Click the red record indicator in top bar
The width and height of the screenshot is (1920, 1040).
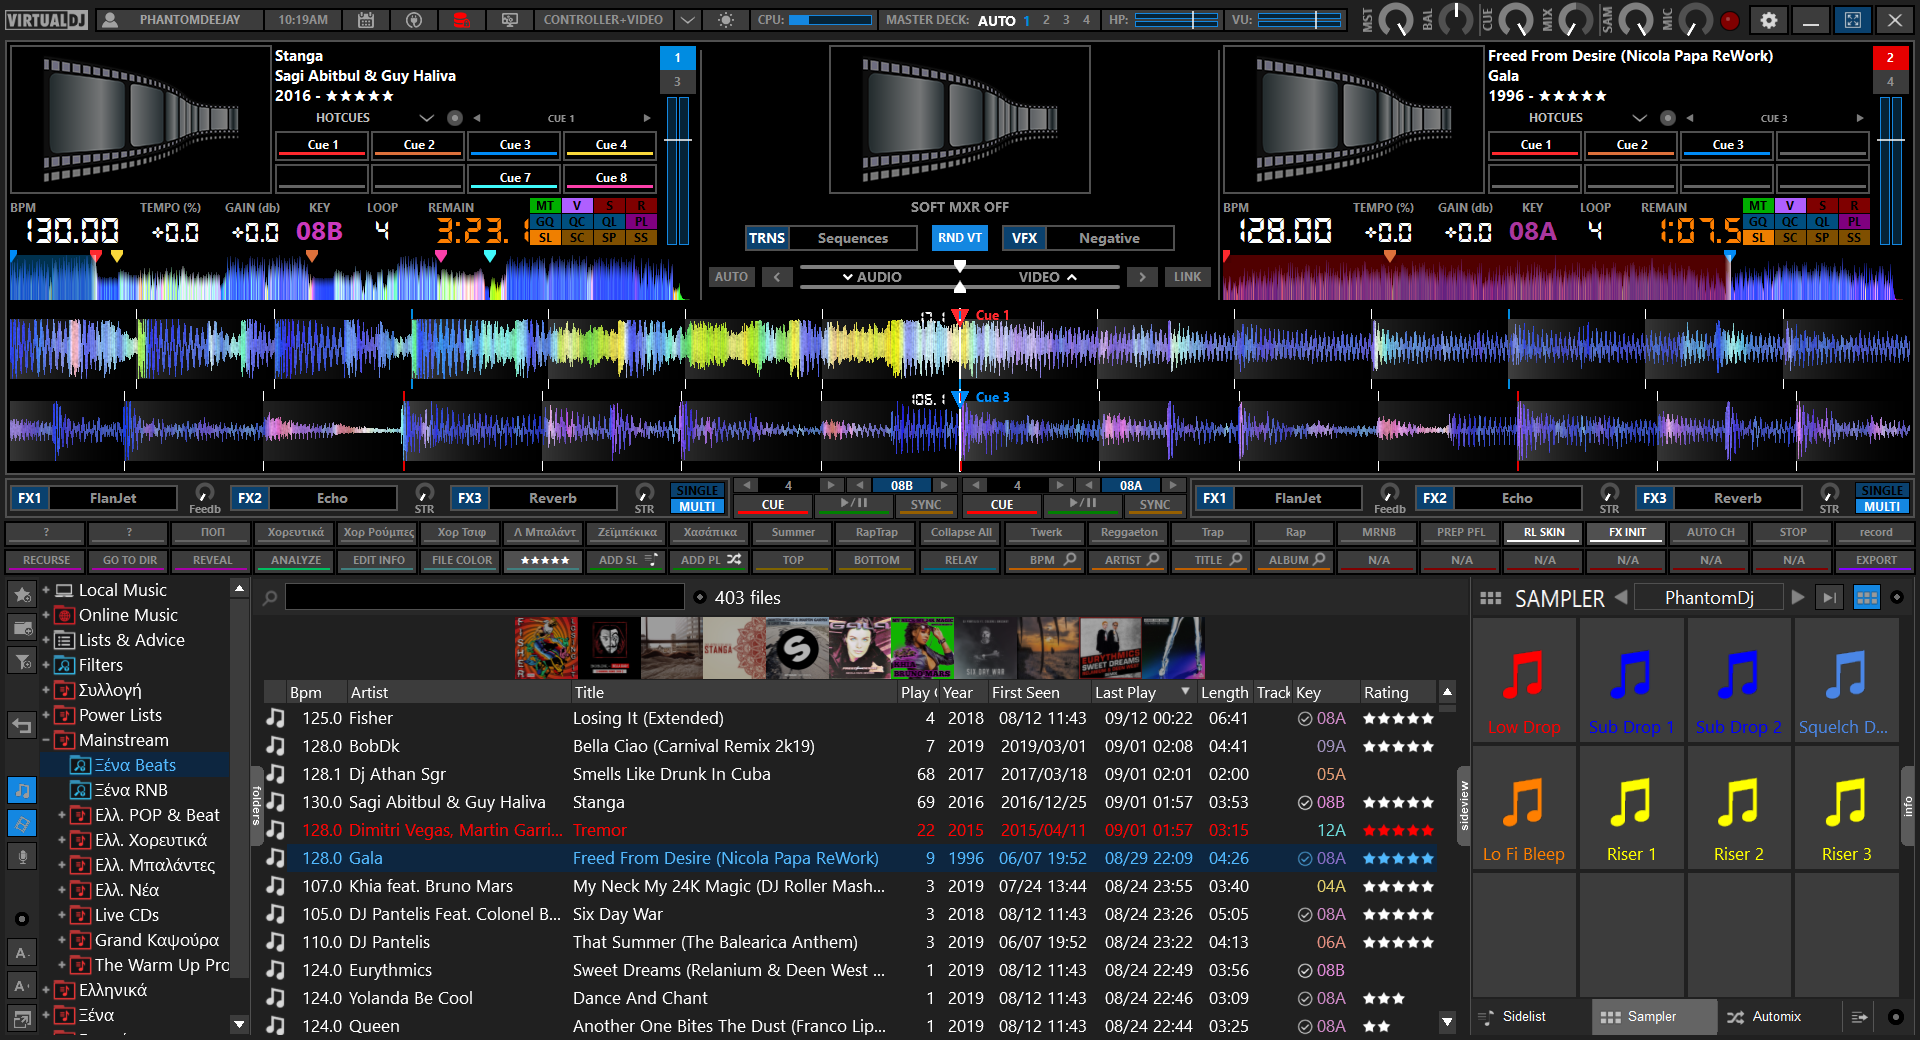coord(1730,20)
